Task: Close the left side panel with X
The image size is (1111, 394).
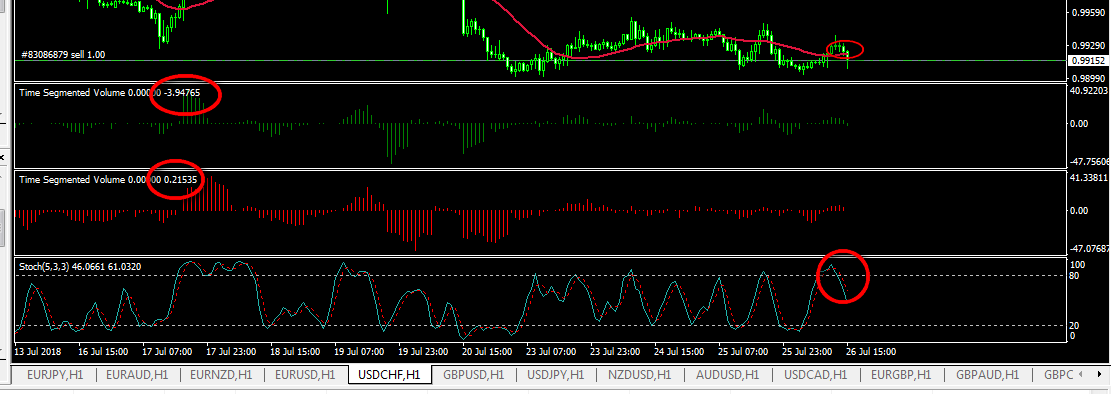Action: [x=2, y=156]
